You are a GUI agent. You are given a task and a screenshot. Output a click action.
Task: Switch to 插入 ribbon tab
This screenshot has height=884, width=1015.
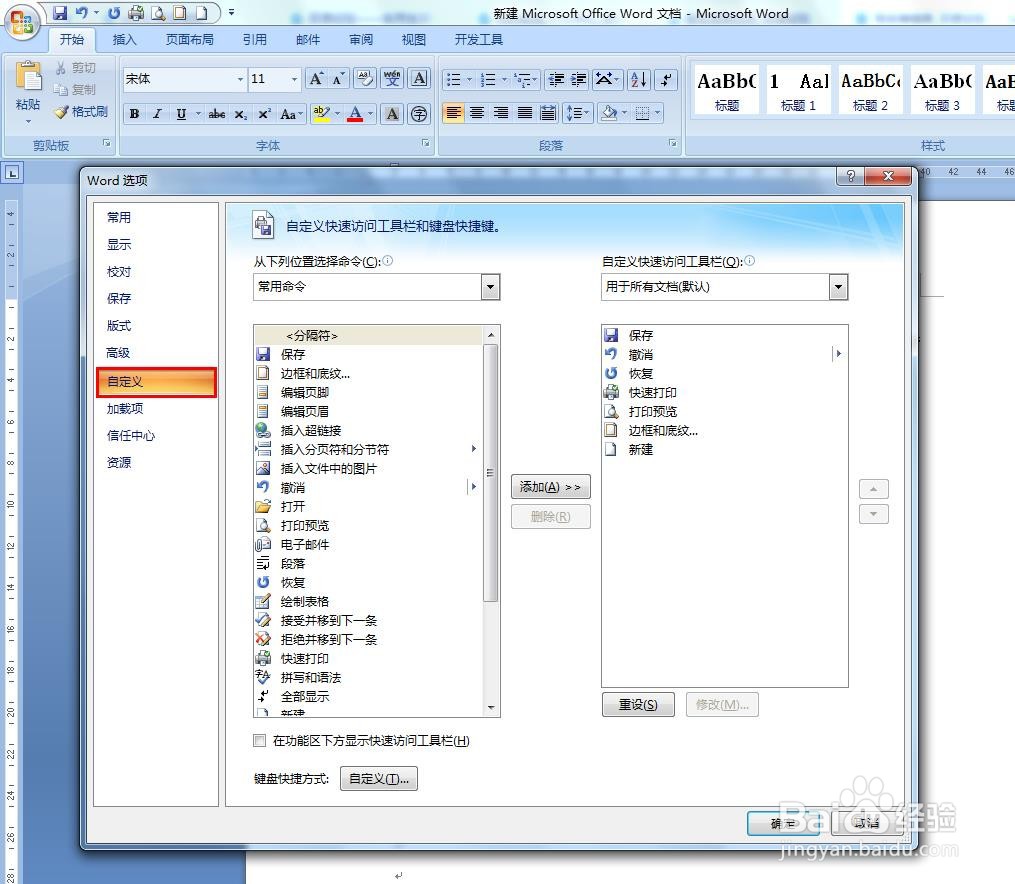click(x=124, y=39)
